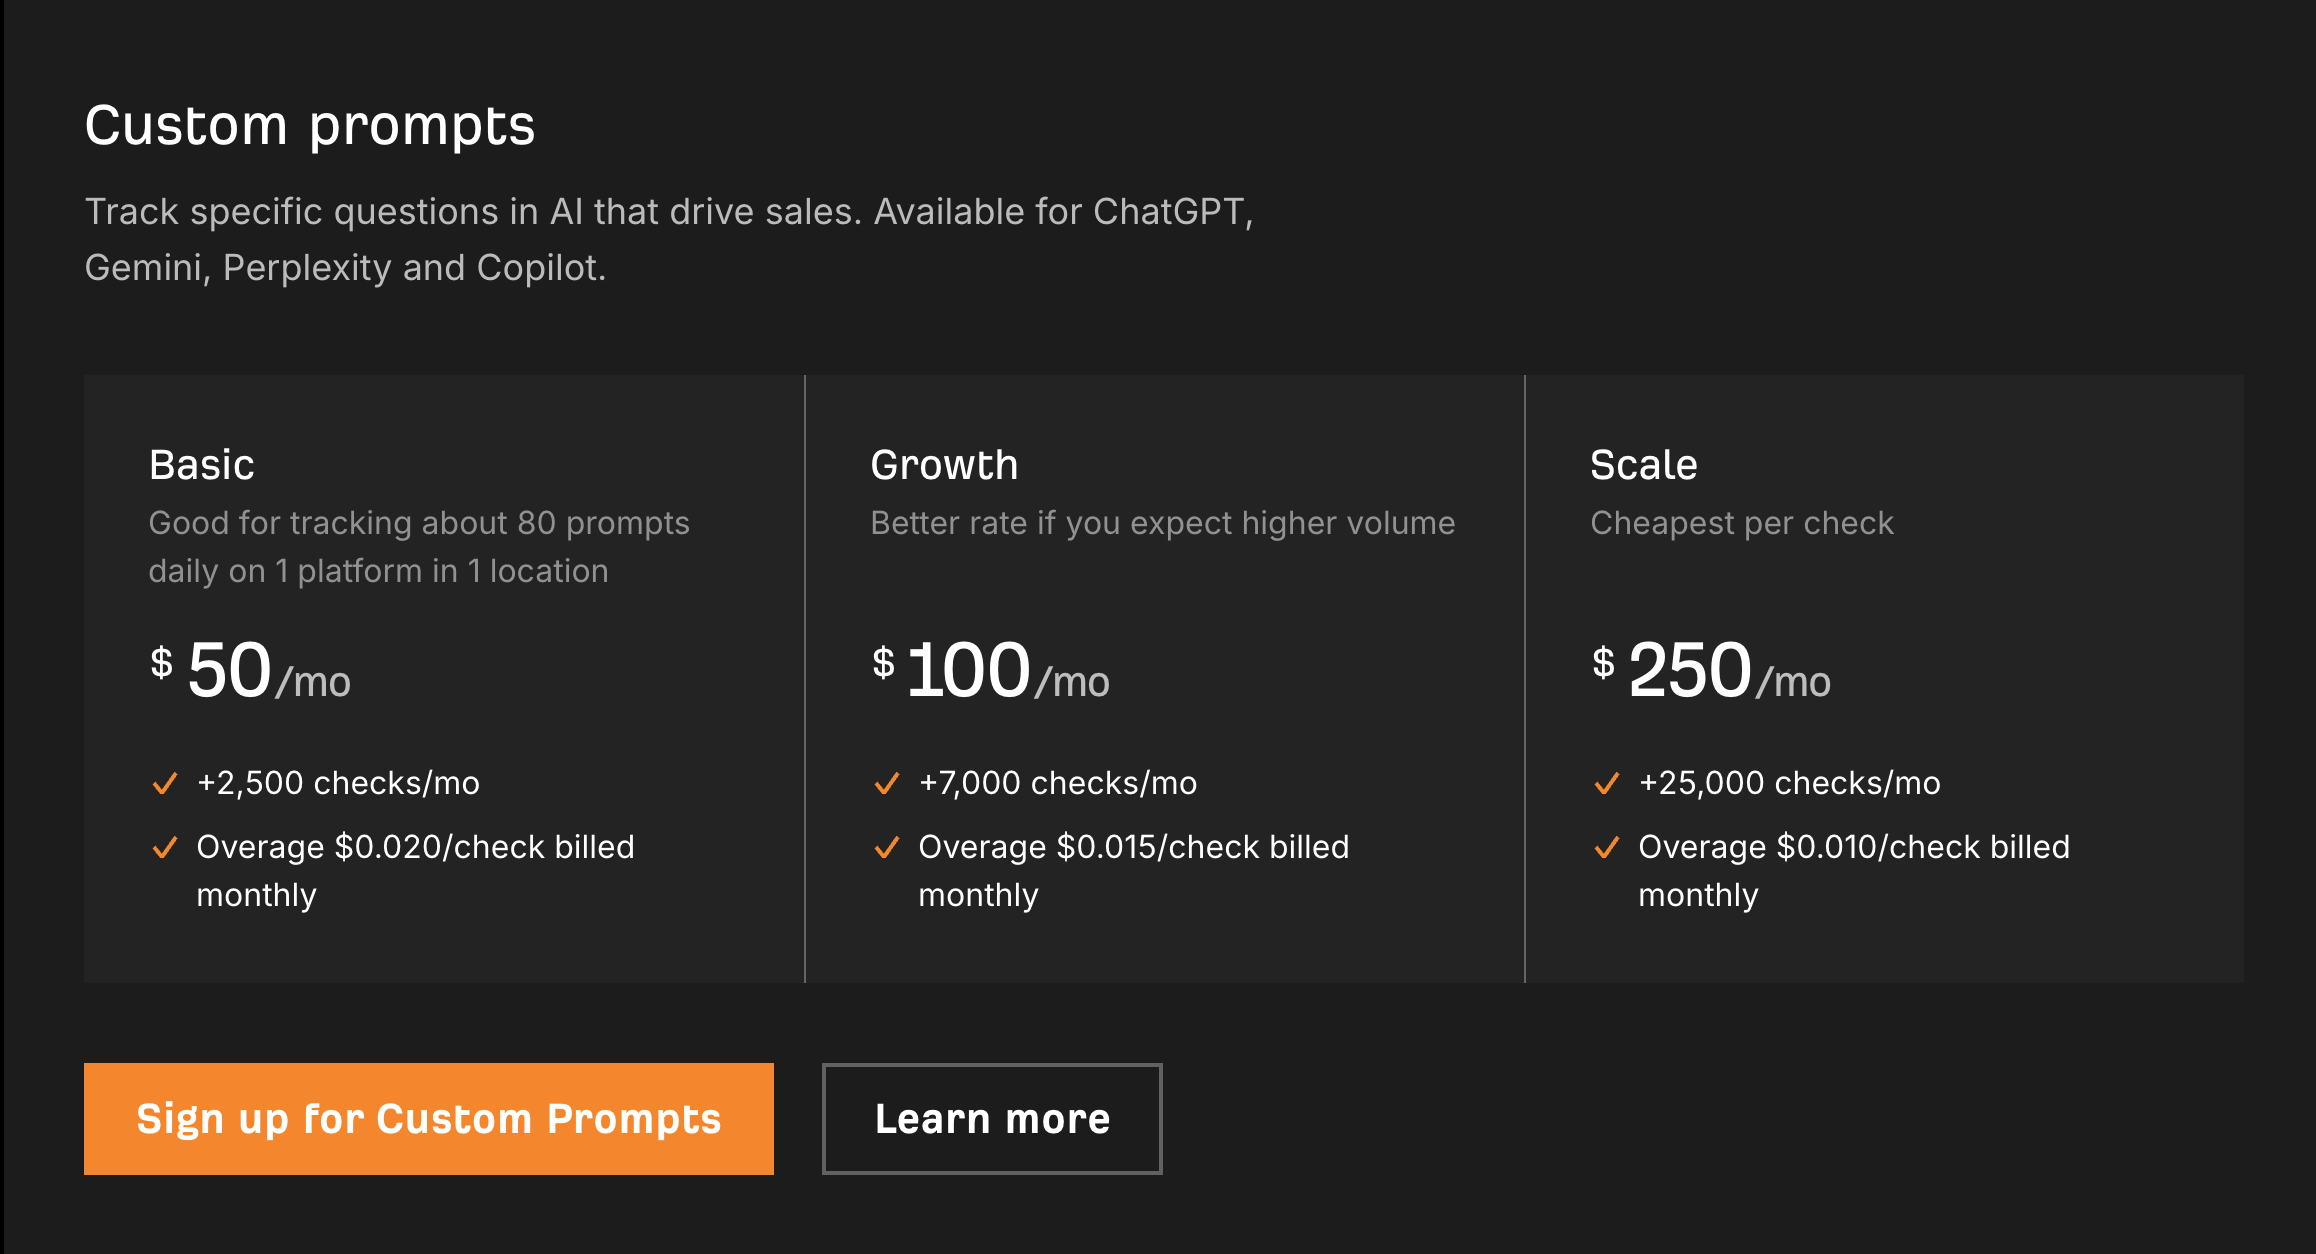Click the checkmark next to Scale's overage pricing

[1607, 848]
